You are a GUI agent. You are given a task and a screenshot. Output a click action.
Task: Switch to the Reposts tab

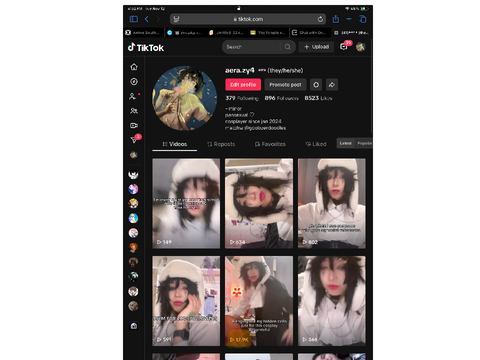point(221,144)
